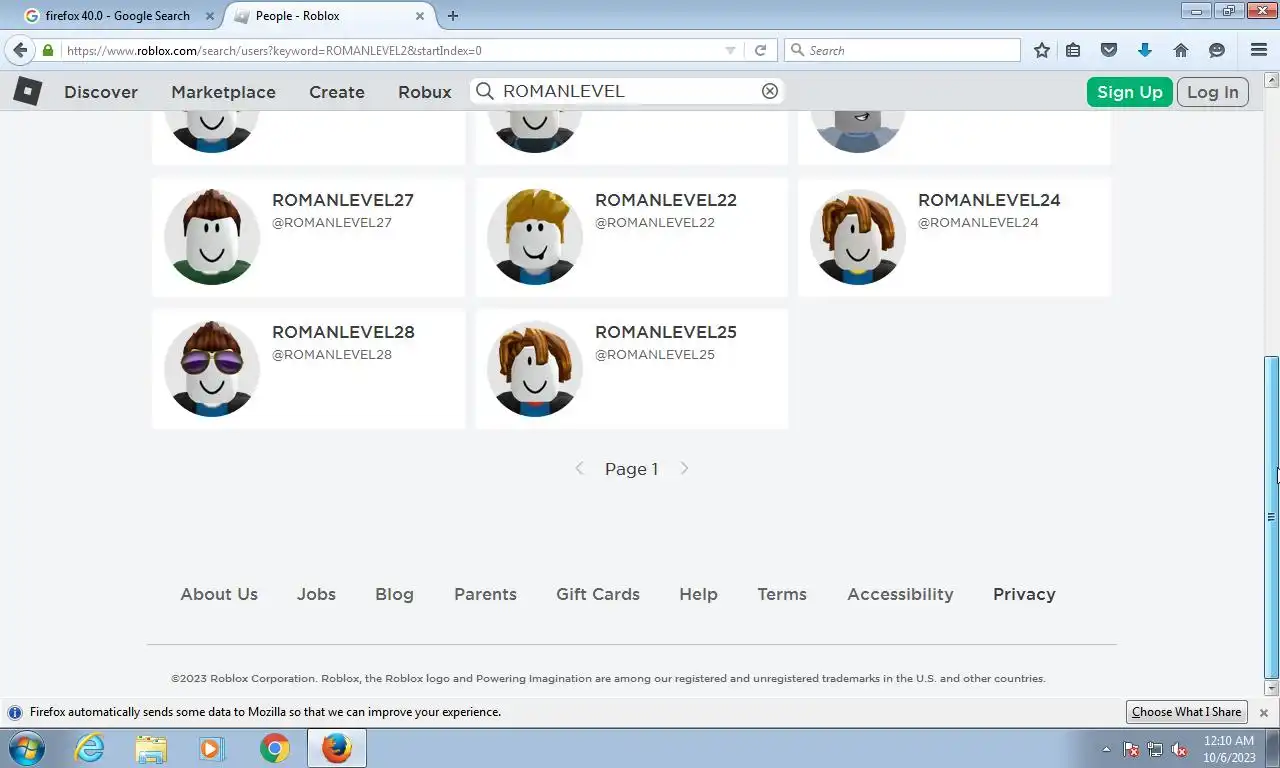Click the page vertical scrollbar thumb

pos(1272,516)
